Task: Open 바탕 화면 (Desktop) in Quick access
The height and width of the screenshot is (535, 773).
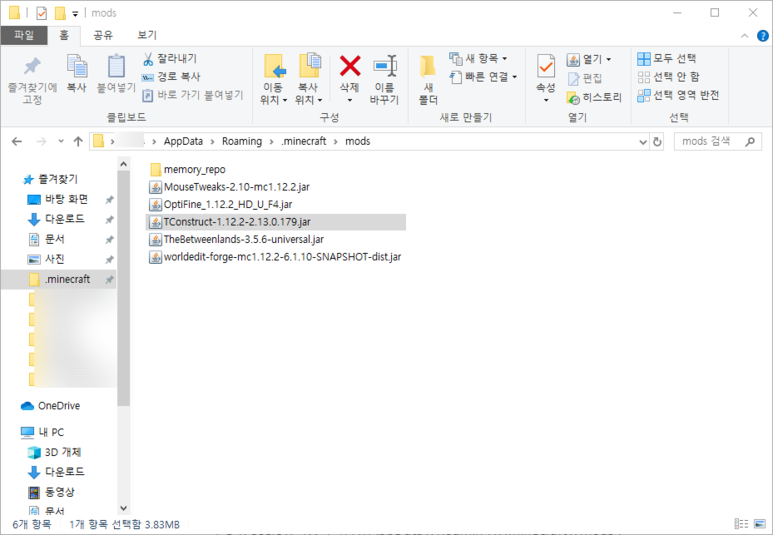Action: pyautogui.click(x=58, y=199)
